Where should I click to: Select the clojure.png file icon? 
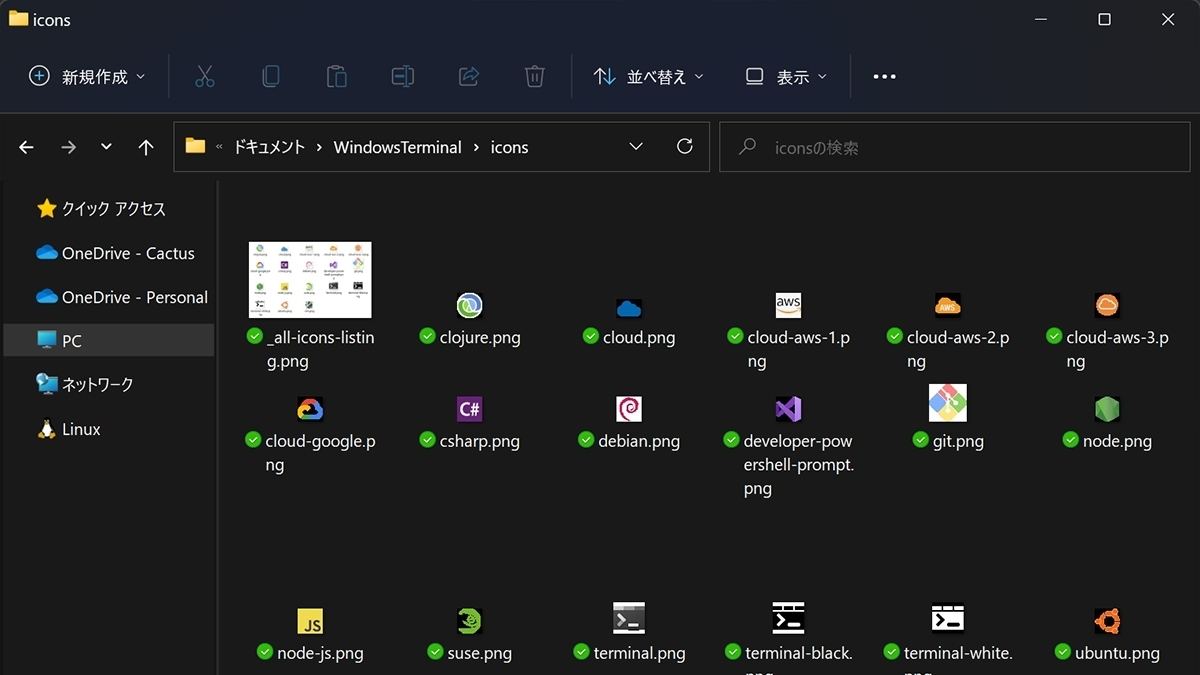point(469,305)
